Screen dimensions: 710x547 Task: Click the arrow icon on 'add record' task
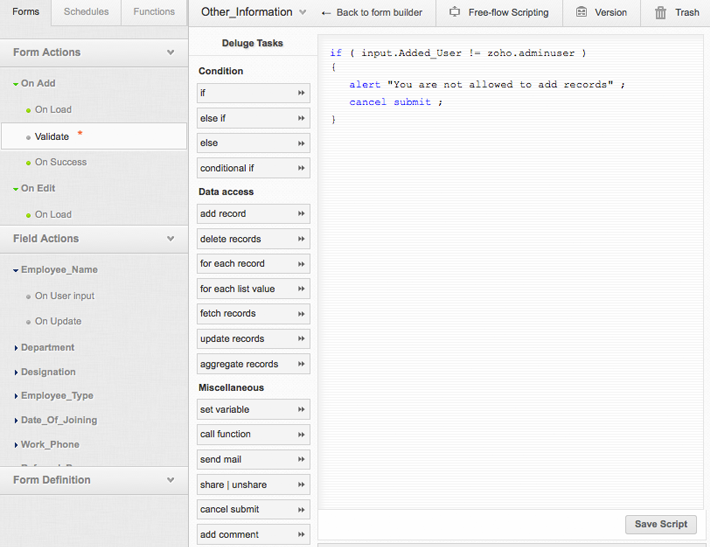coord(301,214)
